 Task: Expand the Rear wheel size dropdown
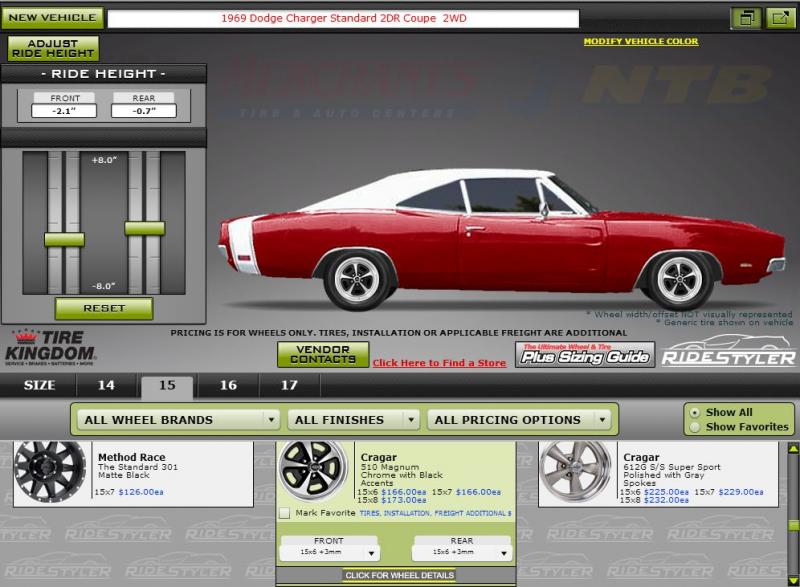[462, 552]
